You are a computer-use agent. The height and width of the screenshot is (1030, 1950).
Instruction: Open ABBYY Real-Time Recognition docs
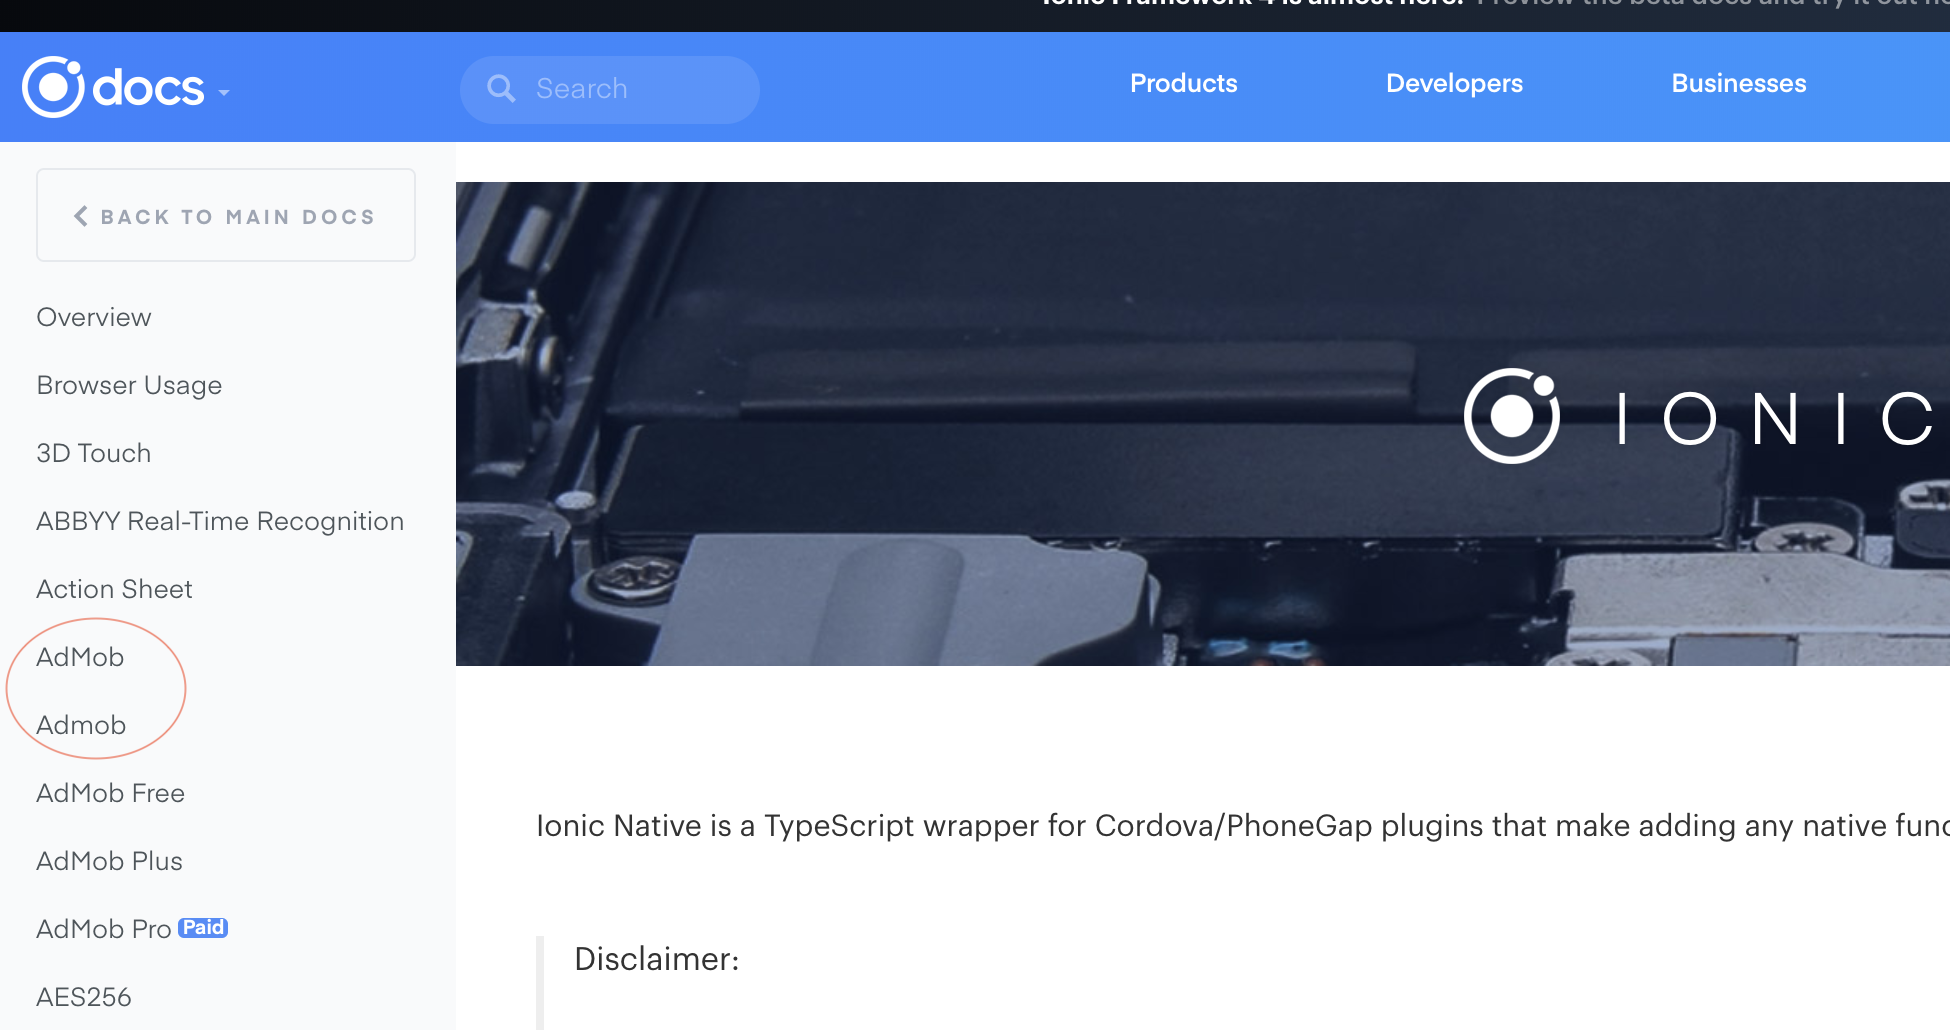coord(219,521)
